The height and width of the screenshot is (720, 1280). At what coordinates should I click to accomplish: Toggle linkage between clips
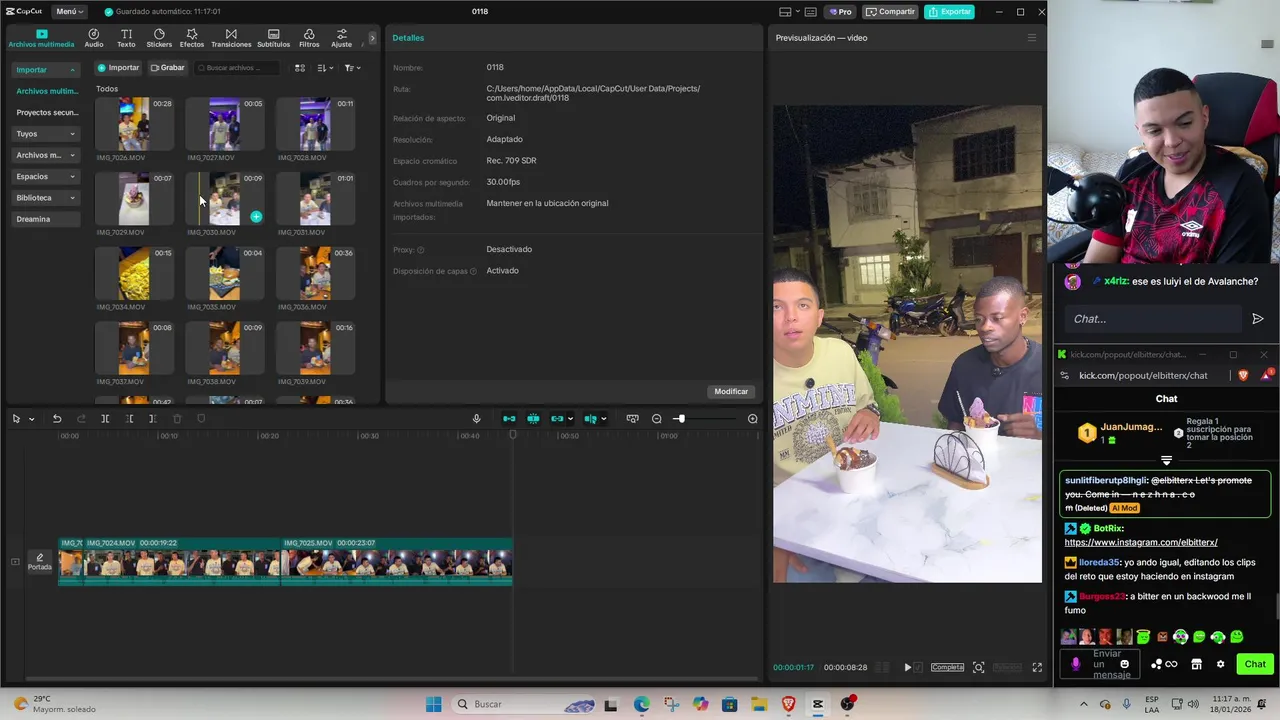(557, 419)
